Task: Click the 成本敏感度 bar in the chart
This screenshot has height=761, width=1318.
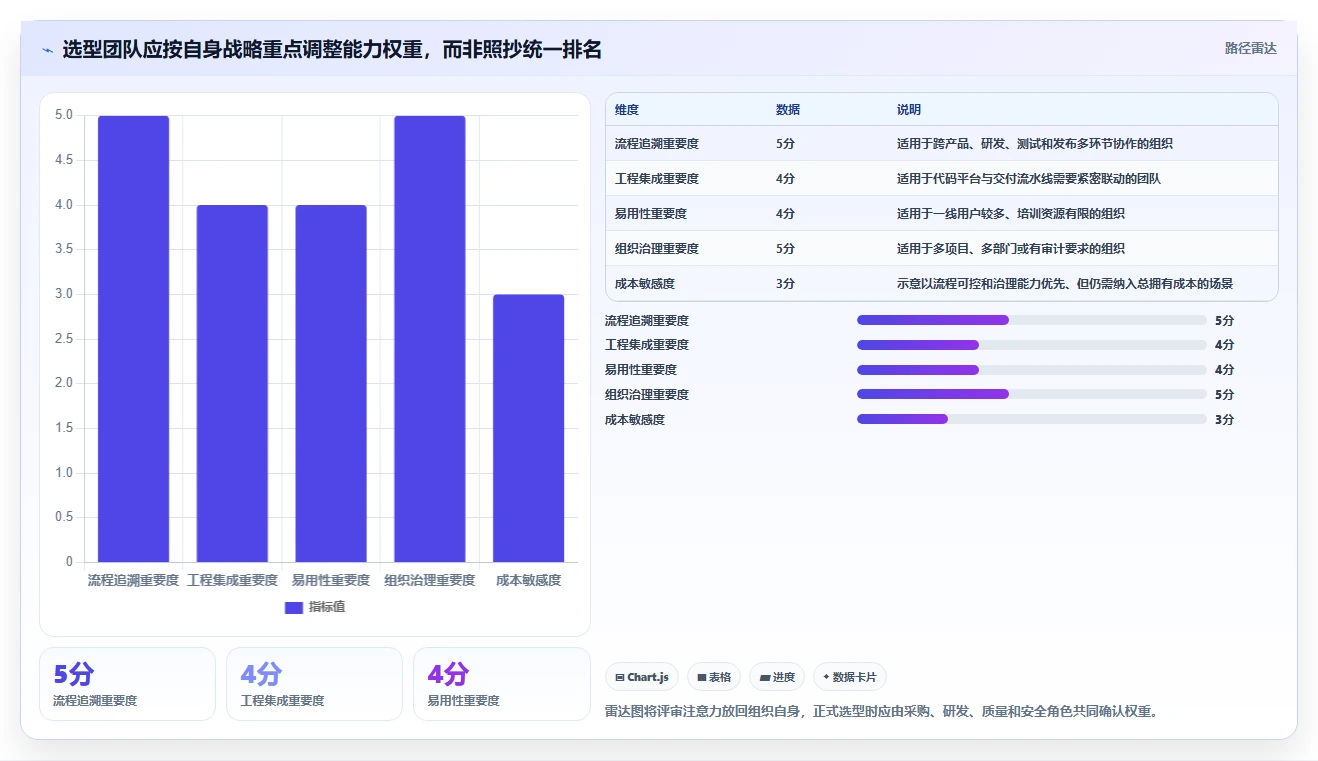Action: [529, 428]
